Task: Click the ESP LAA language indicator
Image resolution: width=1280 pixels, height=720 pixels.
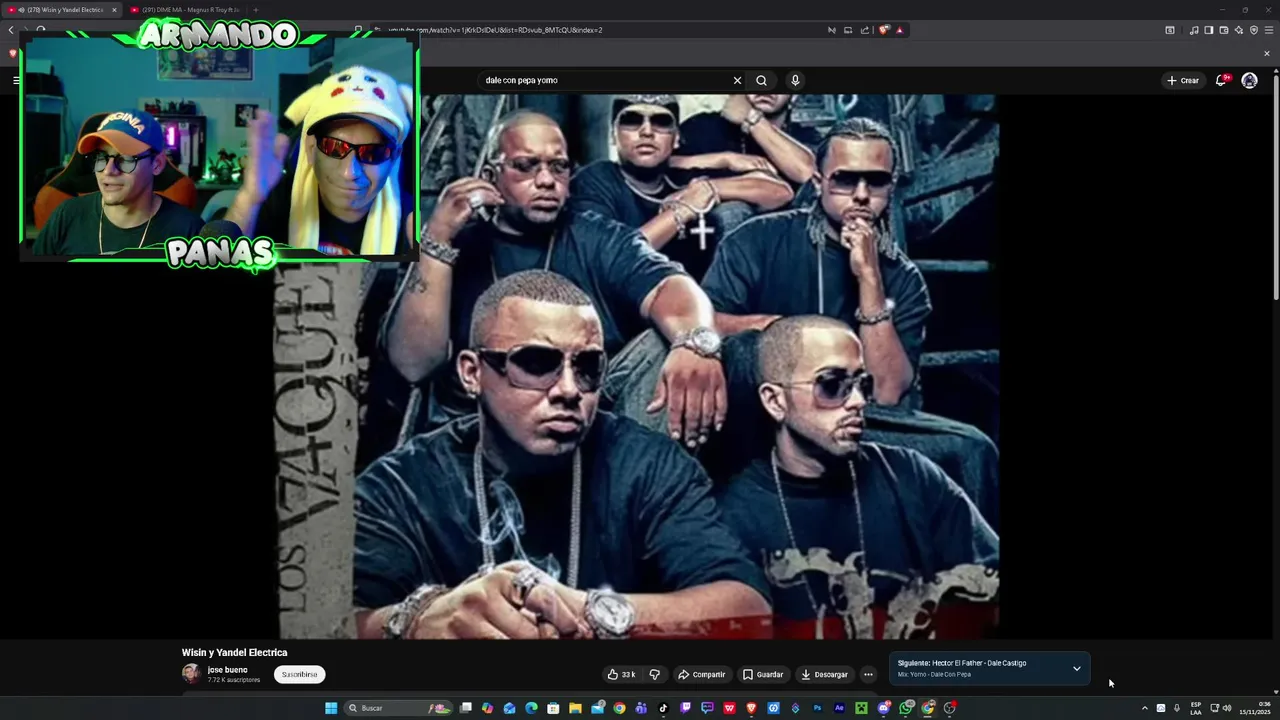Action: coord(1196,708)
